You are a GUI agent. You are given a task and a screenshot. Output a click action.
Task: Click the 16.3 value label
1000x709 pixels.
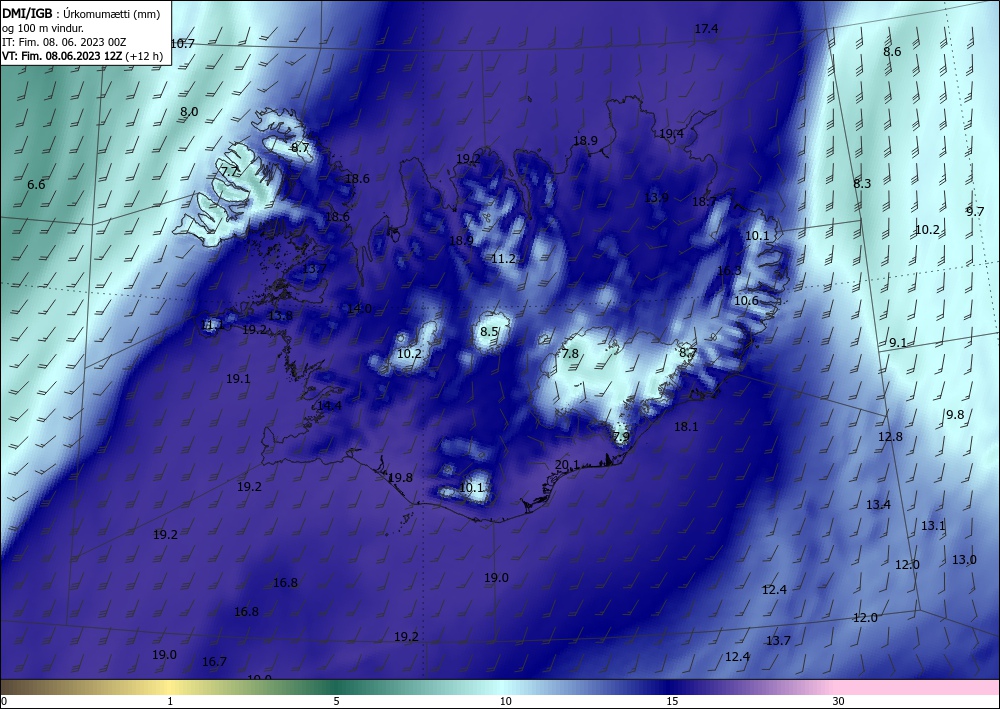click(729, 270)
